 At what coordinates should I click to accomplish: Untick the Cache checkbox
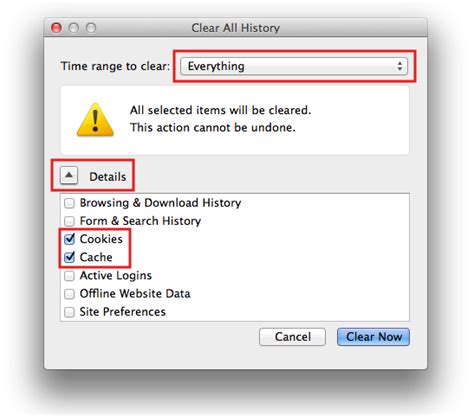pos(69,257)
